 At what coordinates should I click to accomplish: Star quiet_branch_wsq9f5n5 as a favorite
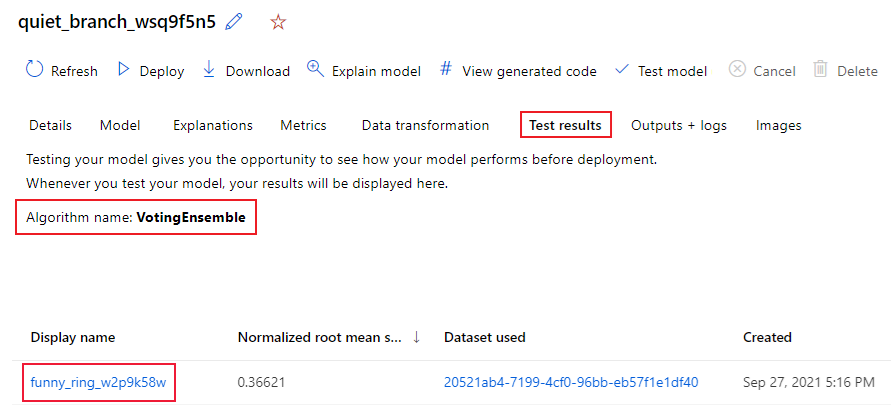click(278, 22)
